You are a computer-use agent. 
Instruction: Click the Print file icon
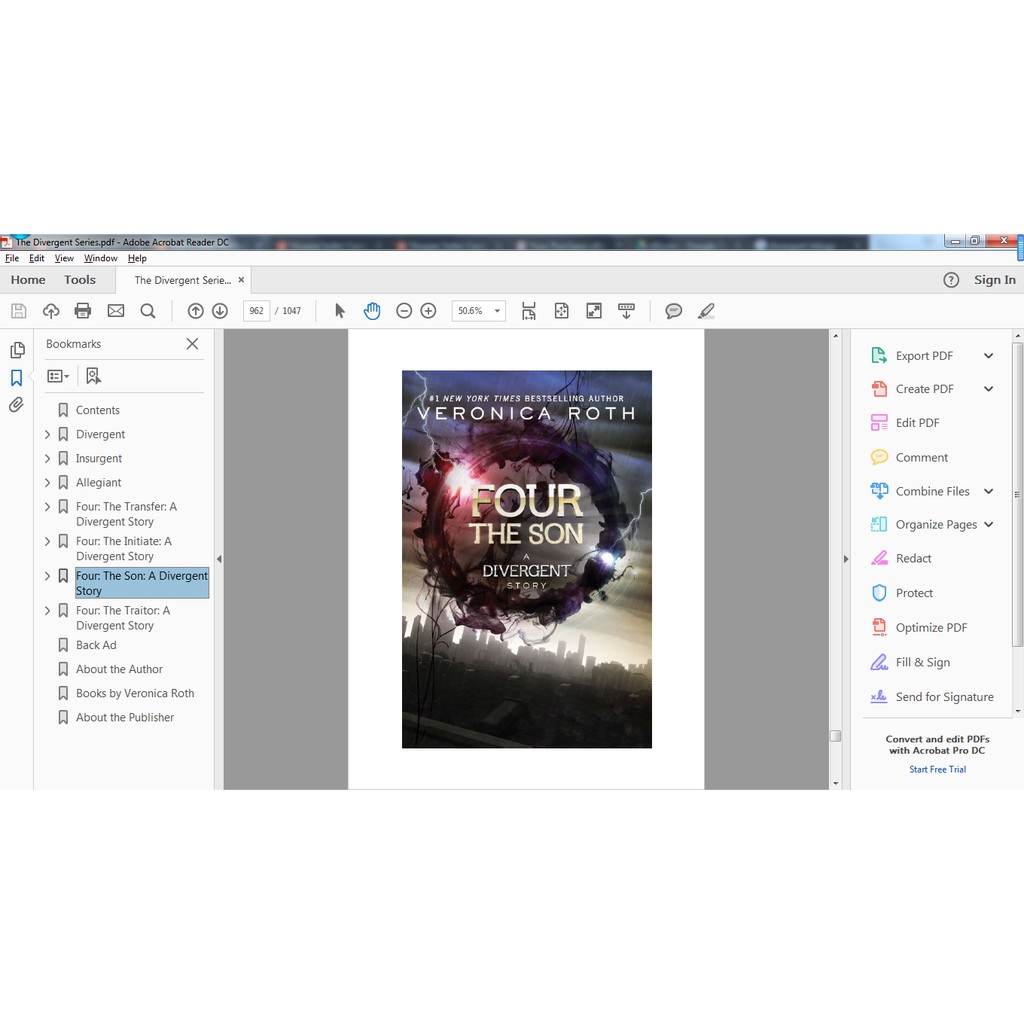point(83,311)
